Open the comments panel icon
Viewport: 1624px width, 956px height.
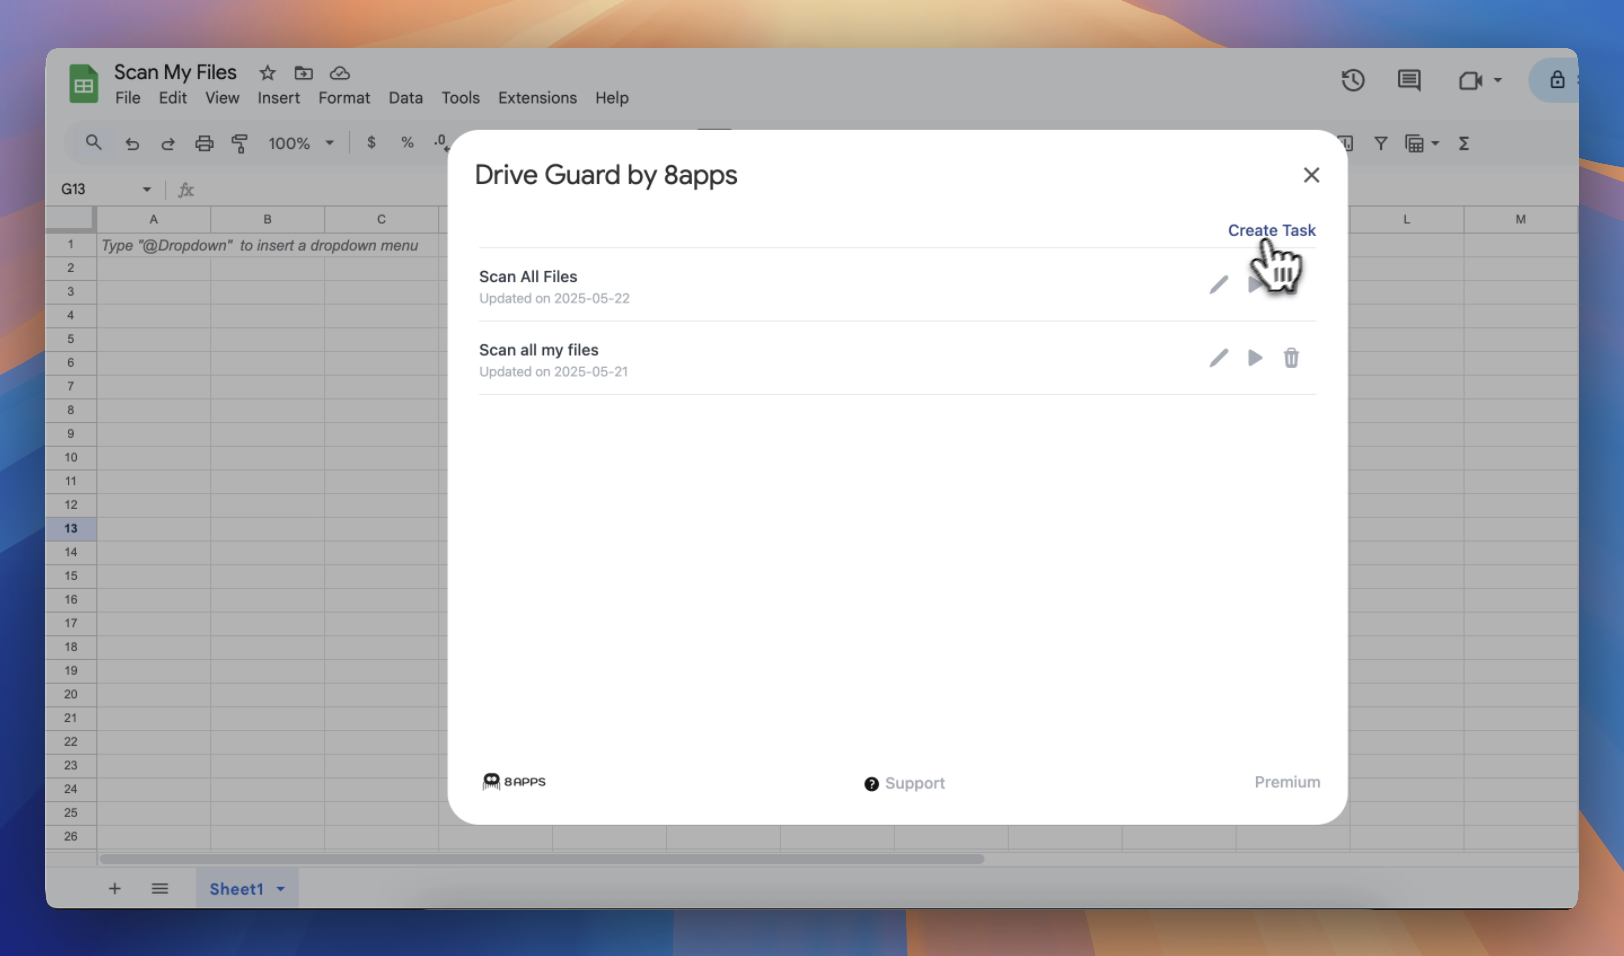click(1409, 80)
